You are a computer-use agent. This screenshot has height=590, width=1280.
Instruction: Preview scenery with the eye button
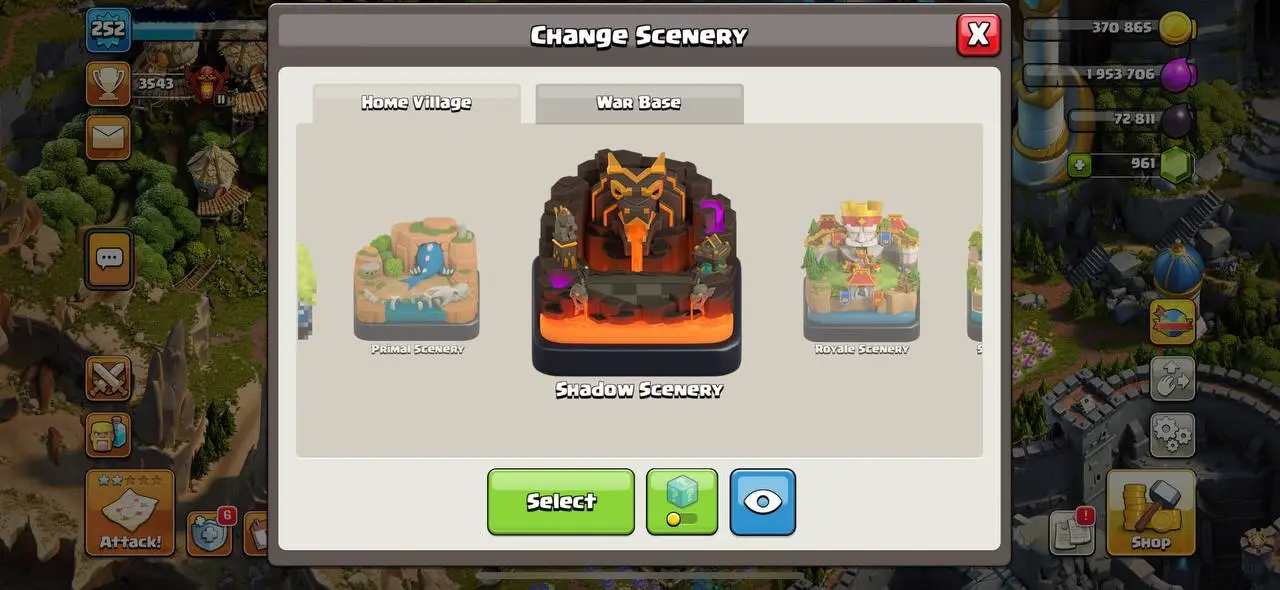tap(763, 502)
